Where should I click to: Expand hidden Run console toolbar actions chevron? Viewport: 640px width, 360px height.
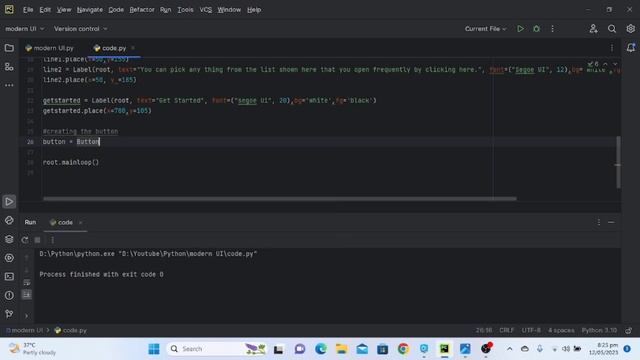(x=27, y=316)
